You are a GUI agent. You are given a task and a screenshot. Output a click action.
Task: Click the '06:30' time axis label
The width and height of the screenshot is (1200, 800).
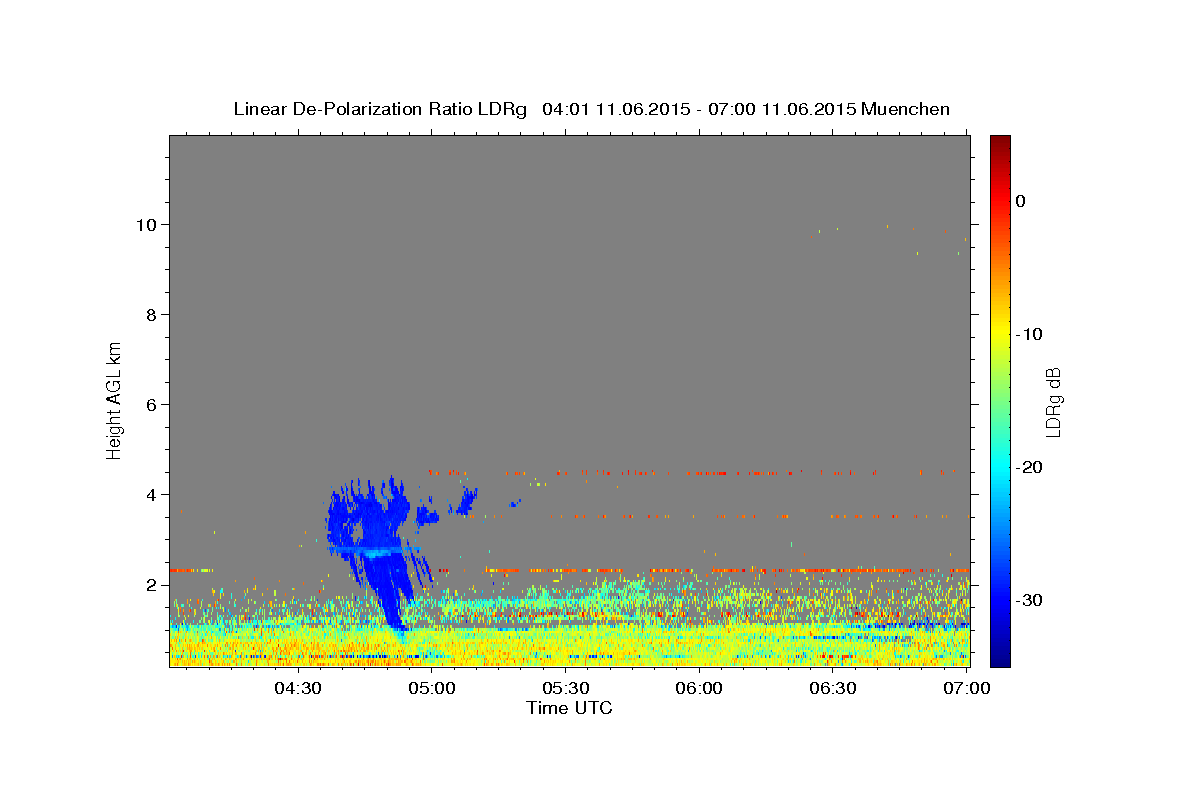tap(833, 688)
